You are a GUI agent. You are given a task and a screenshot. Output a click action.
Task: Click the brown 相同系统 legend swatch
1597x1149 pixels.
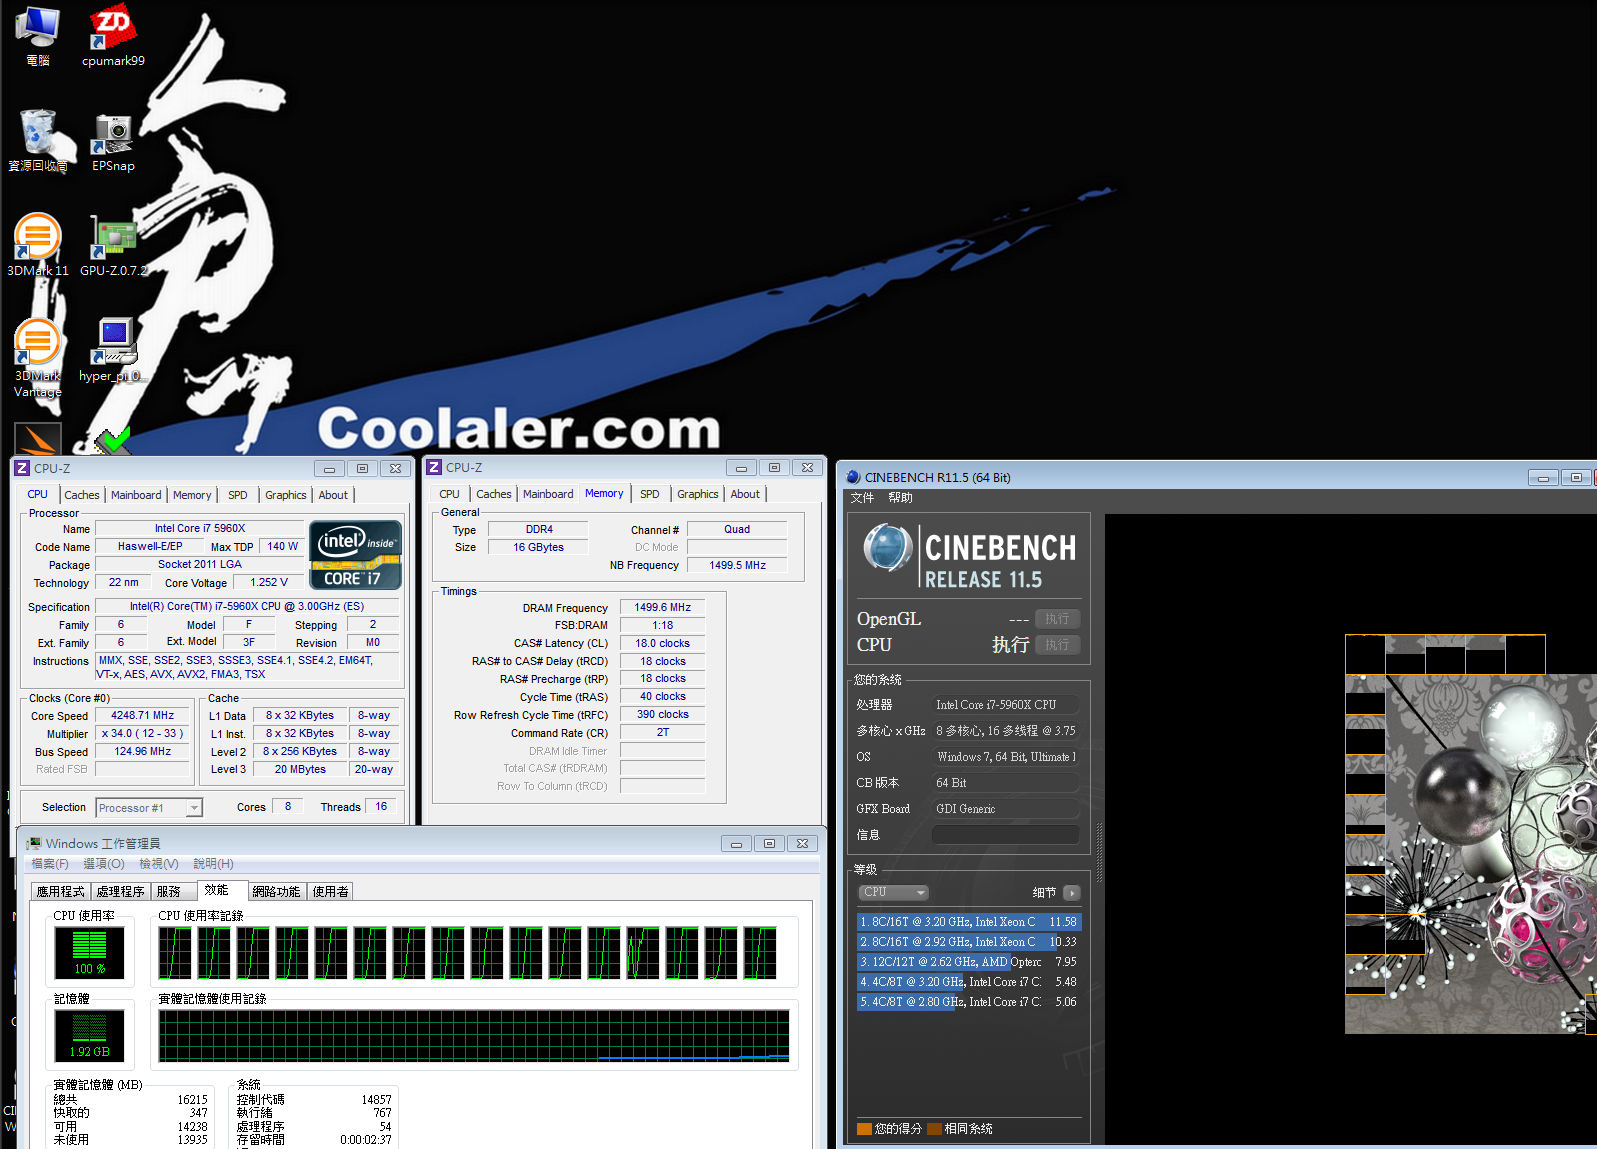pos(934,1129)
